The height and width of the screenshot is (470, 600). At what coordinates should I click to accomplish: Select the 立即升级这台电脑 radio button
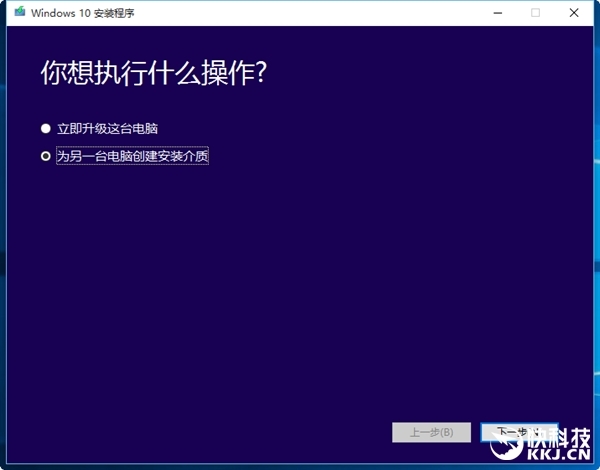point(45,129)
